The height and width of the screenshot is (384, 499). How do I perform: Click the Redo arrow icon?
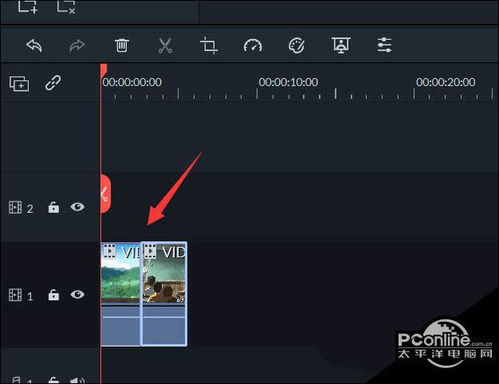(77, 46)
